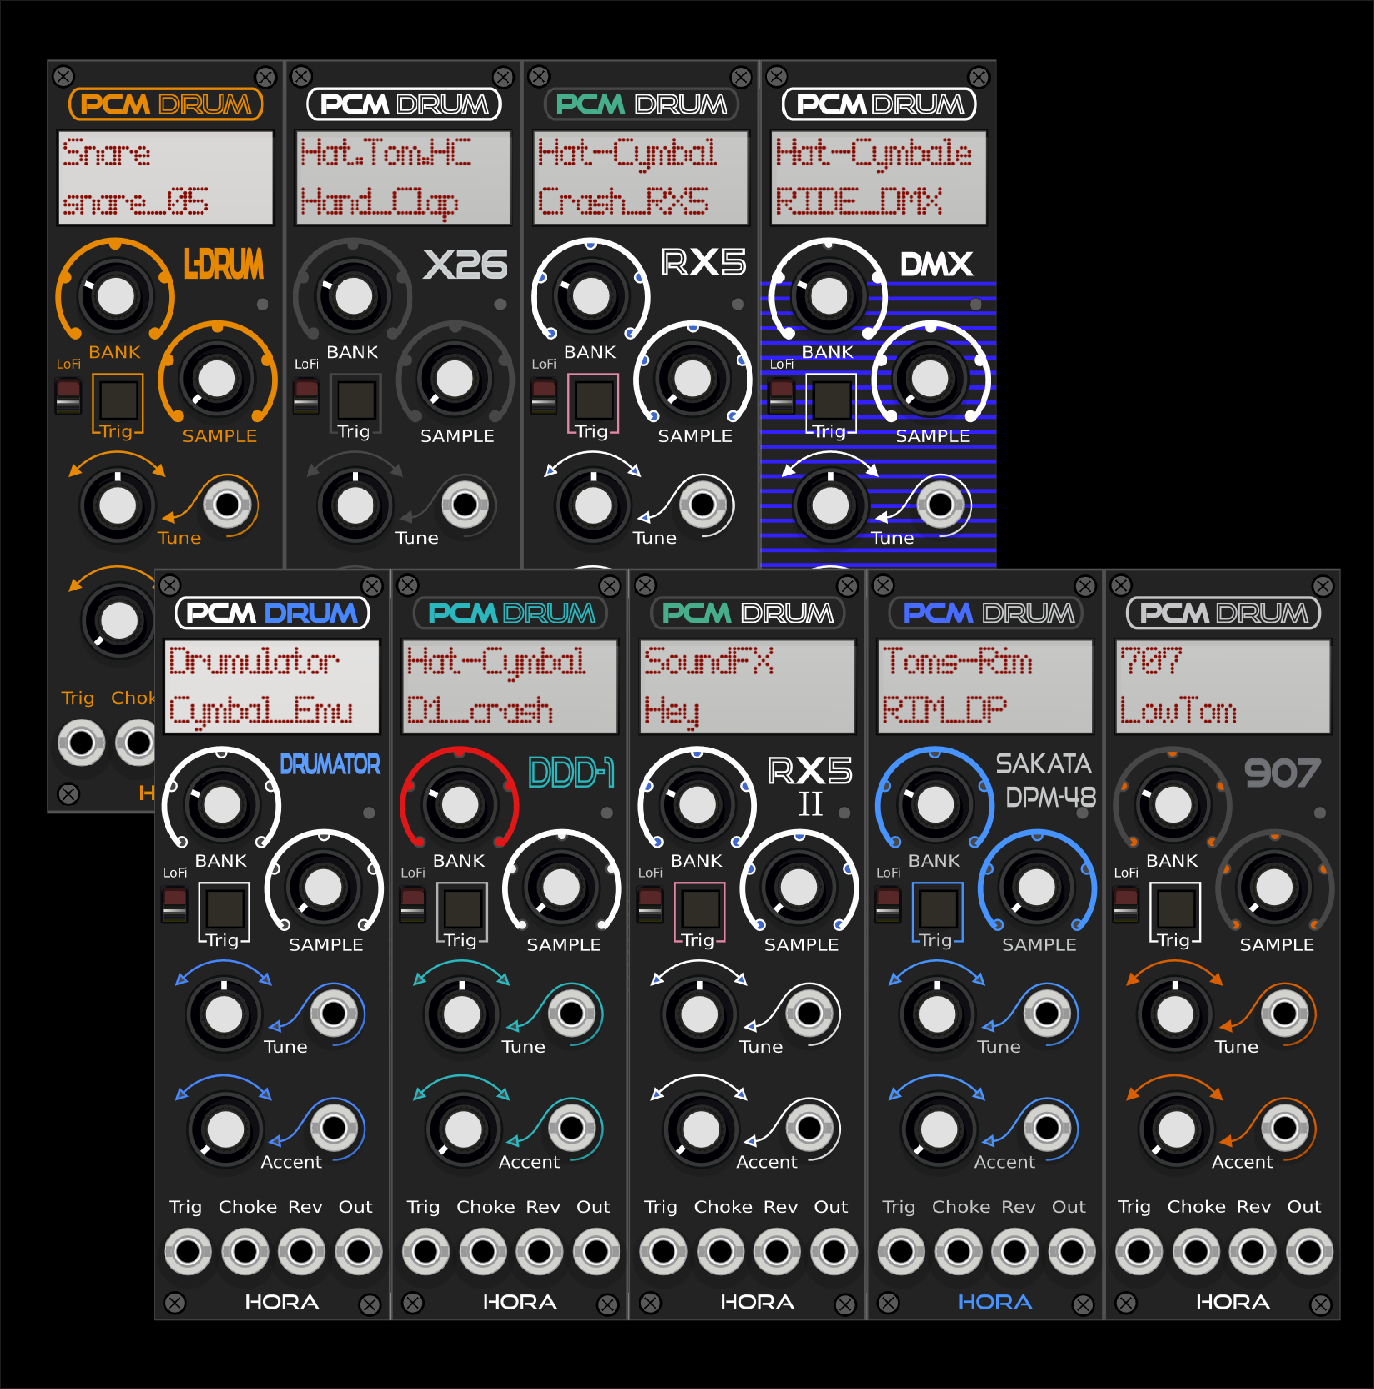Click the 707 LowTom display on 907 module
The width and height of the screenshot is (1374, 1389).
(1223, 686)
